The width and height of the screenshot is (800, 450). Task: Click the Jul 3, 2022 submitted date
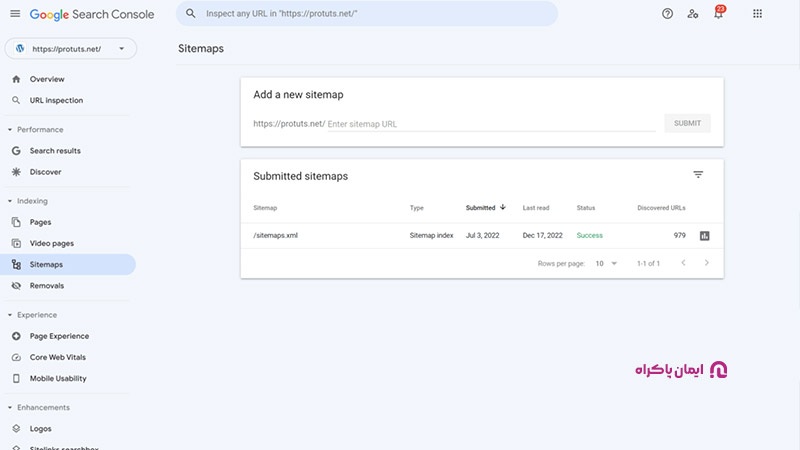[x=482, y=236]
